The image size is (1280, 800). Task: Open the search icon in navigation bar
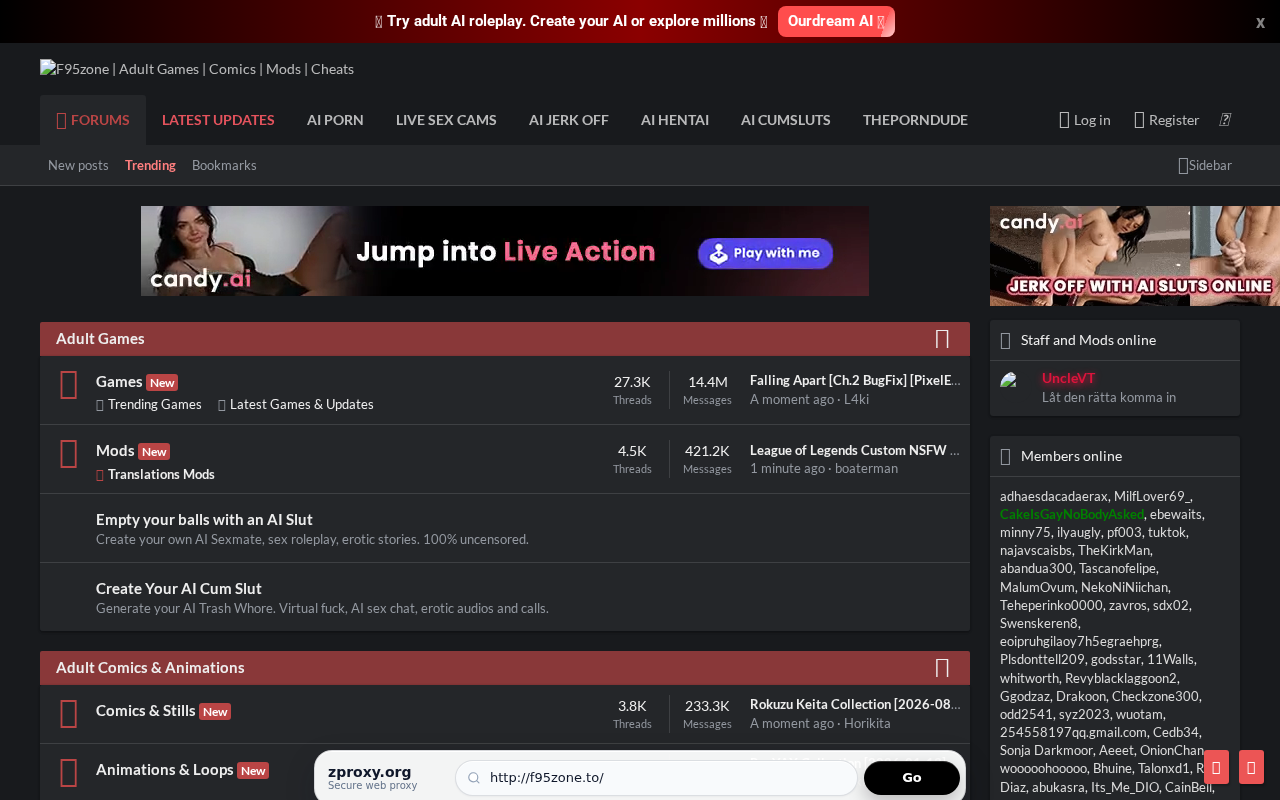coord(1225,120)
